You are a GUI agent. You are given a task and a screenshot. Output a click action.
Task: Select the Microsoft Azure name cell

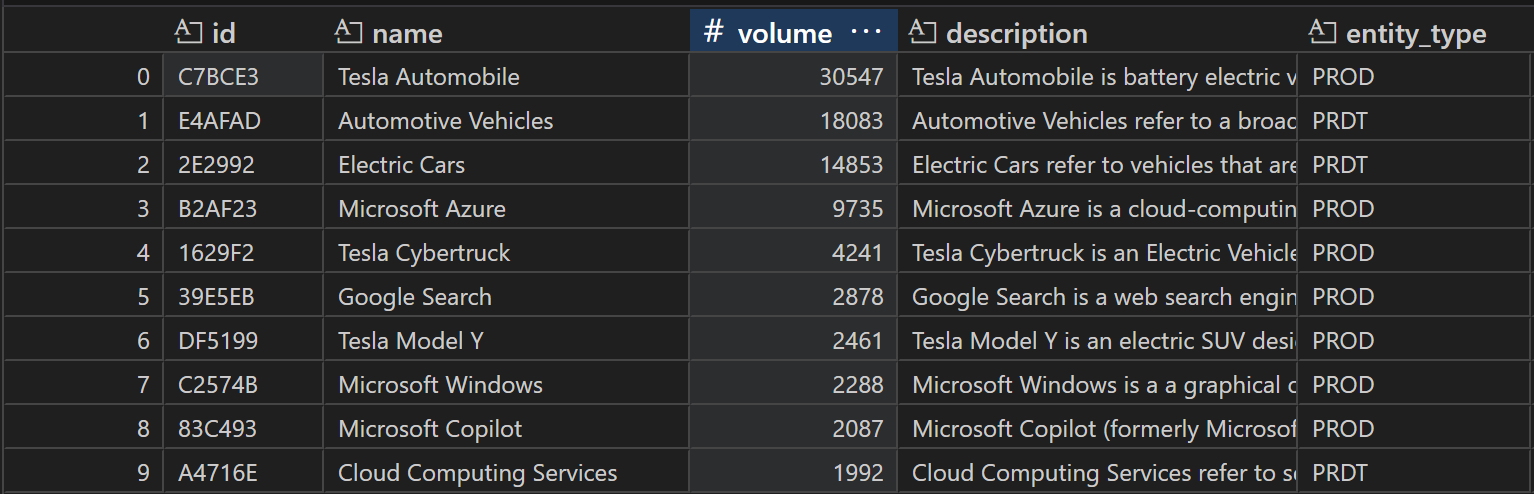506,209
